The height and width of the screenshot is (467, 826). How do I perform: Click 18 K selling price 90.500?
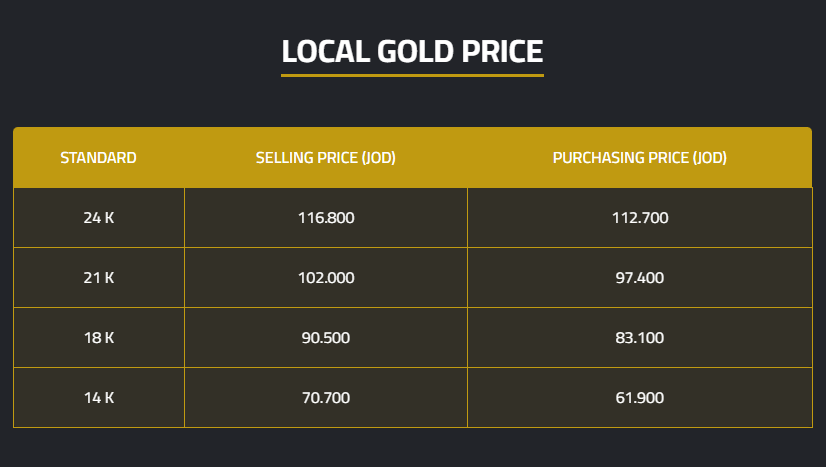click(326, 338)
